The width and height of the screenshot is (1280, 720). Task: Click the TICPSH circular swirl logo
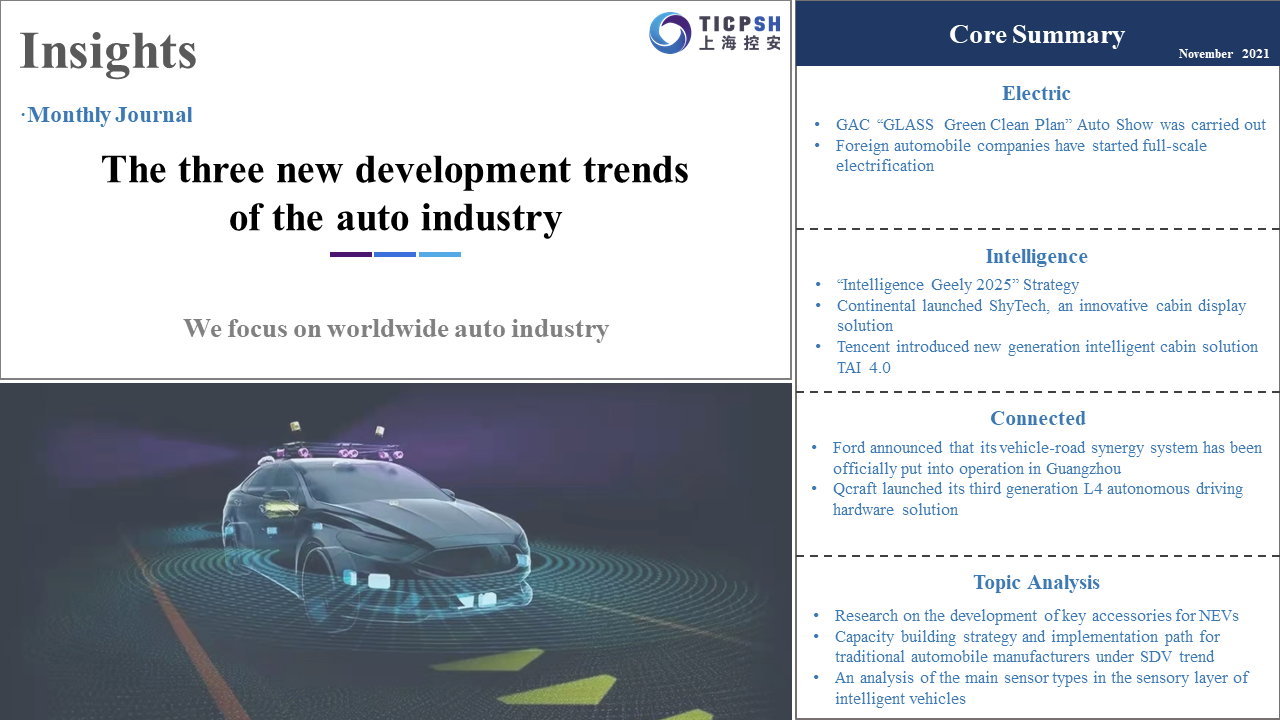click(x=670, y=32)
